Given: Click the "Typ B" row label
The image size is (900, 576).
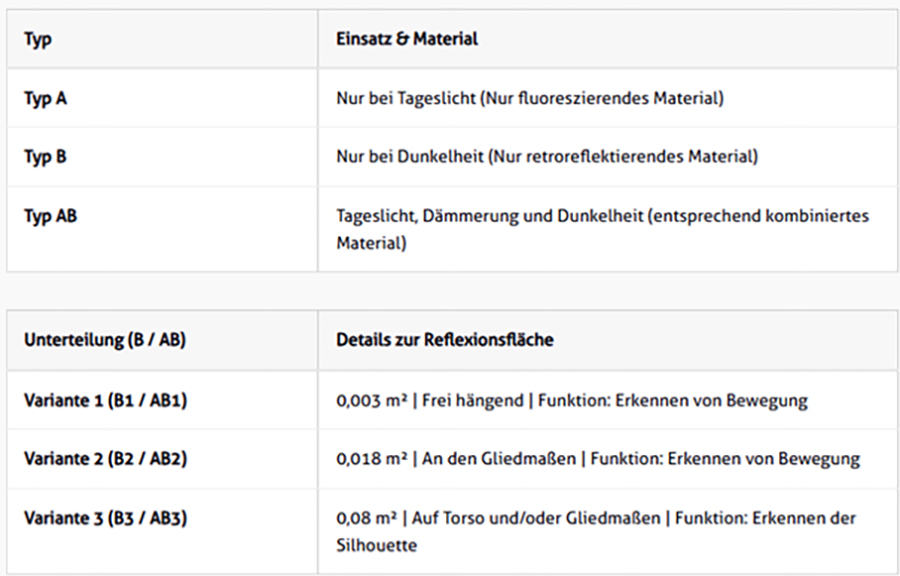Looking at the screenshot, I should coord(46,156).
